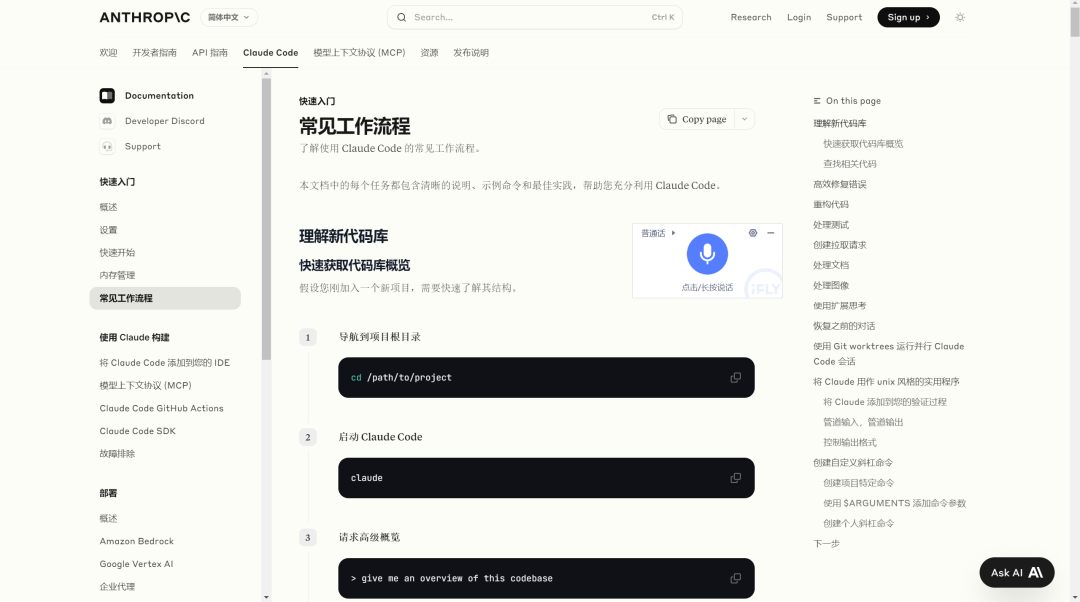1080x602 pixels.
Task: Switch to the 资源 tab
Action: [429, 52]
